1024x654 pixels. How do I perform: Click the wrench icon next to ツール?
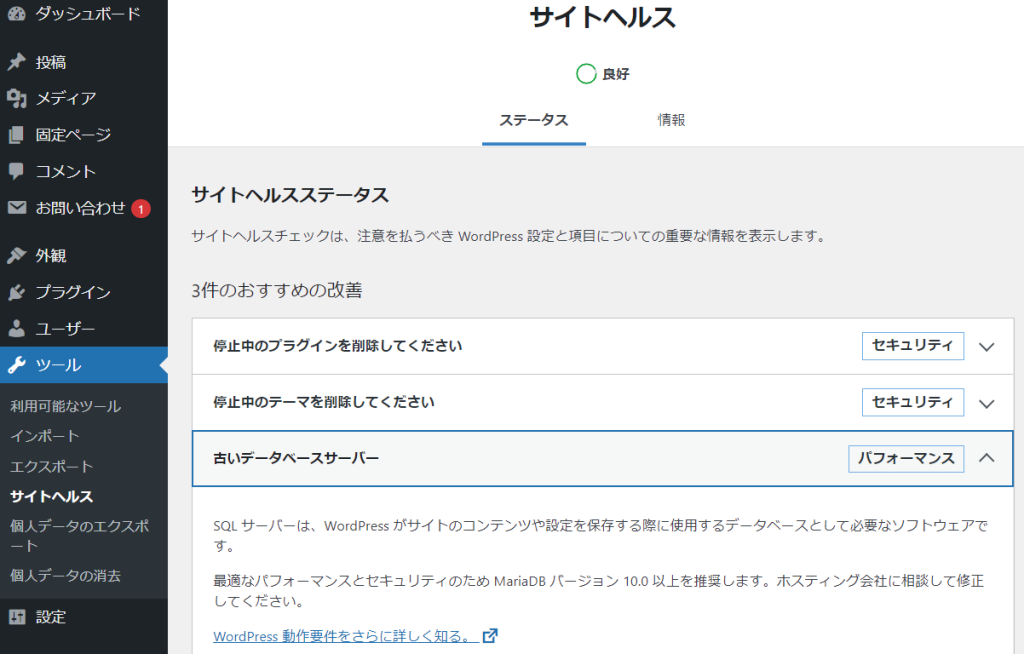[16, 365]
